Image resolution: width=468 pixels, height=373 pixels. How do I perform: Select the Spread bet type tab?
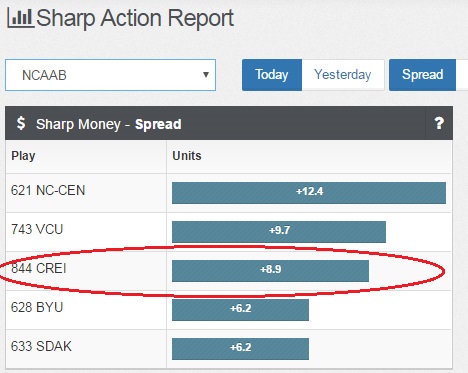(x=422, y=75)
